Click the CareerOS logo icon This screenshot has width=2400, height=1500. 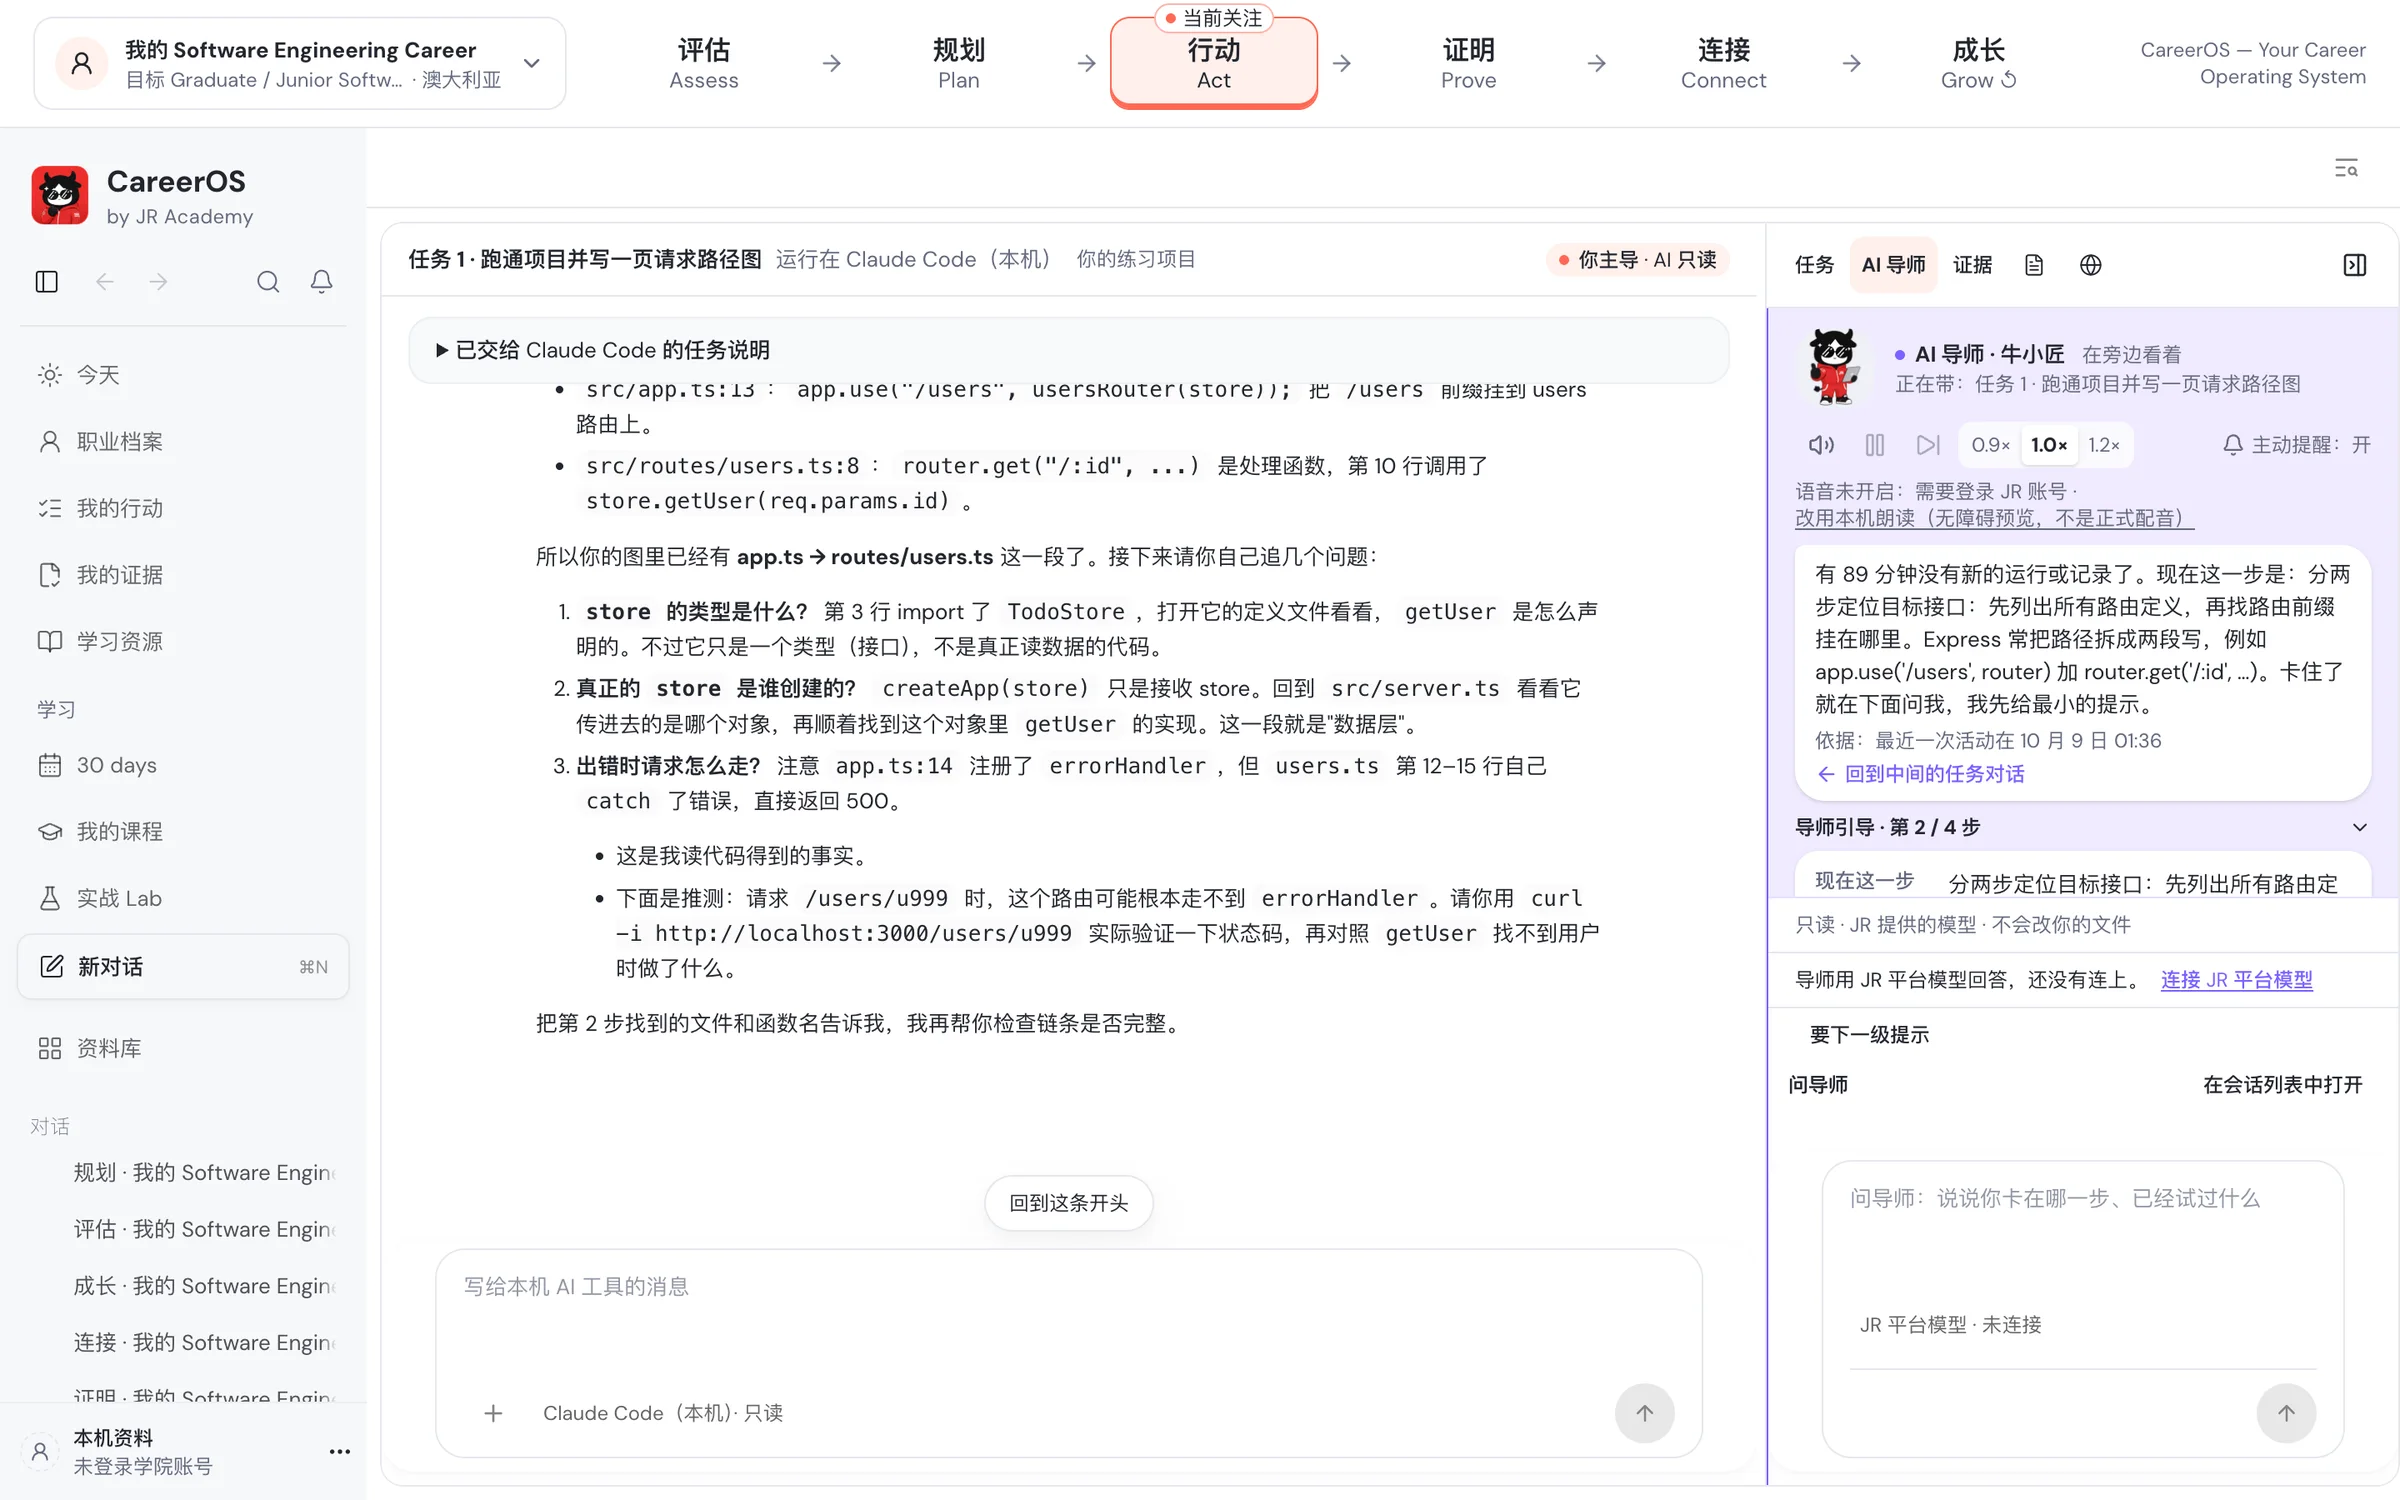(x=60, y=195)
